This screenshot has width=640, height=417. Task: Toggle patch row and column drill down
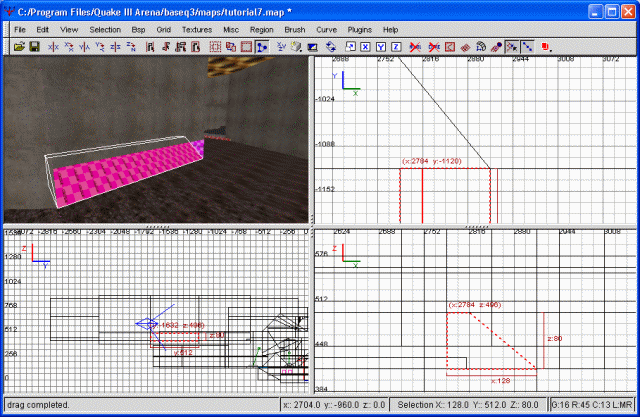[x=527, y=47]
